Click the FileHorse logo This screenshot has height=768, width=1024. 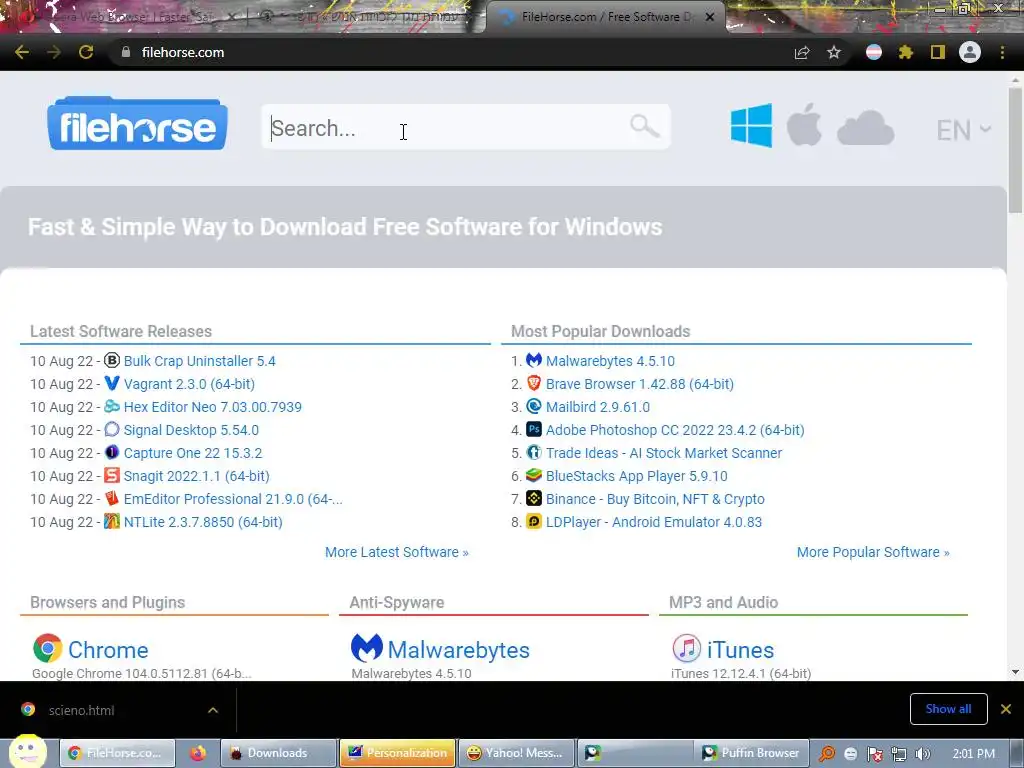[x=137, y=124]
